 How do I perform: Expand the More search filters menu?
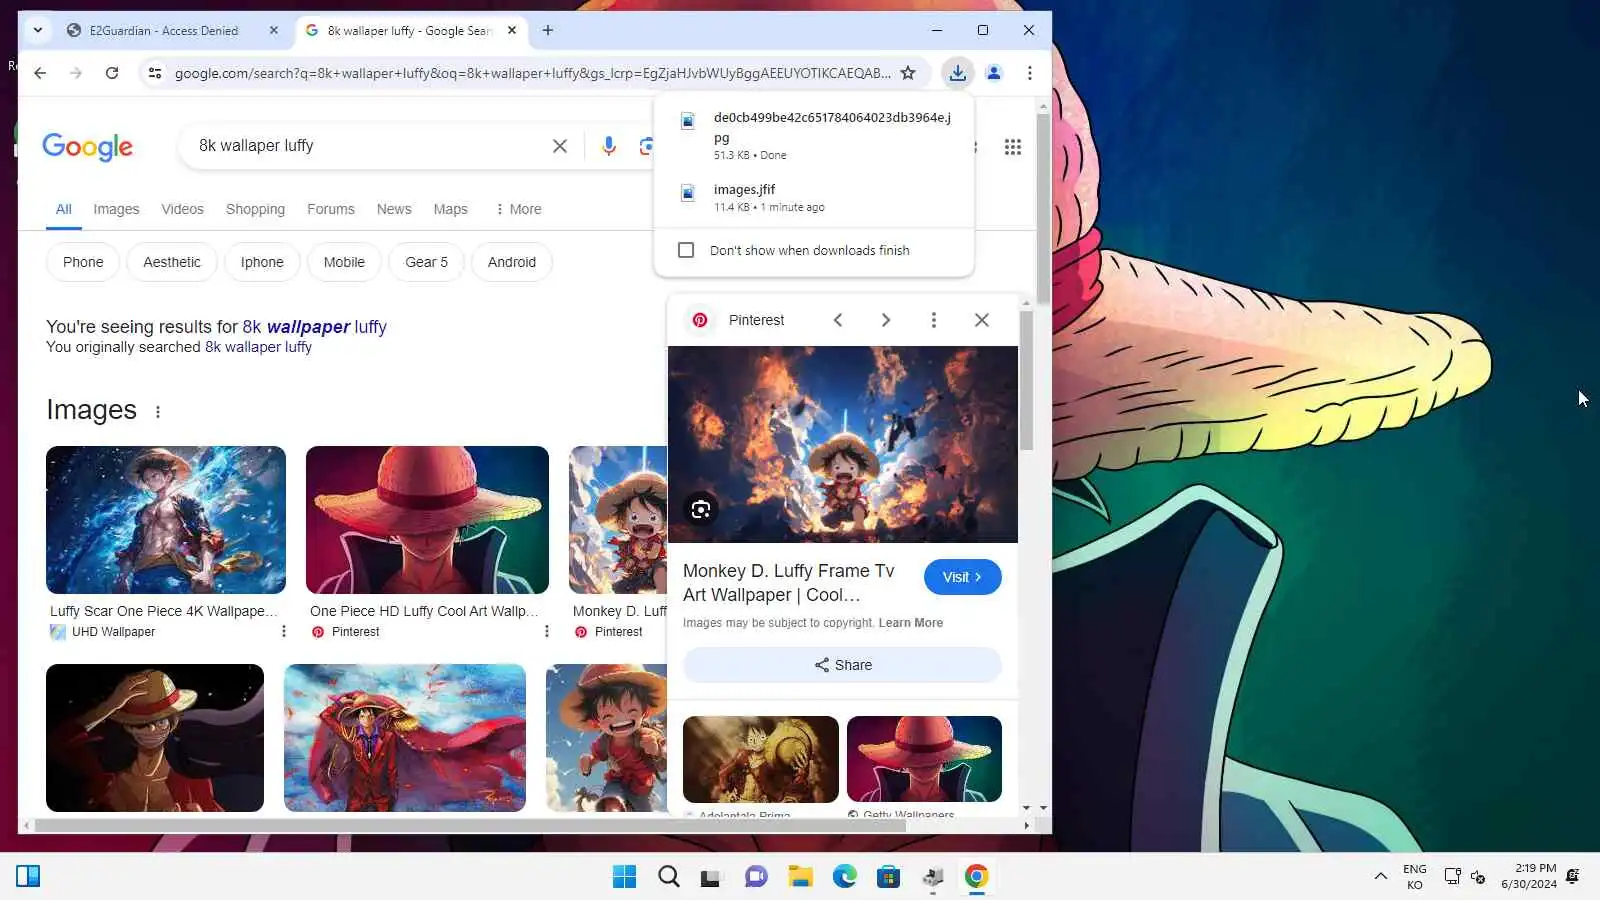click(x=518, y=209)
